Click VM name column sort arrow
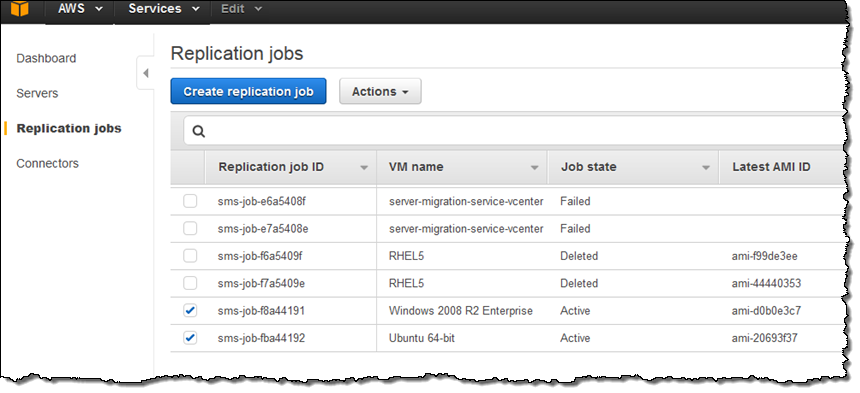This screenshot has width=860, height=393. 535,168
